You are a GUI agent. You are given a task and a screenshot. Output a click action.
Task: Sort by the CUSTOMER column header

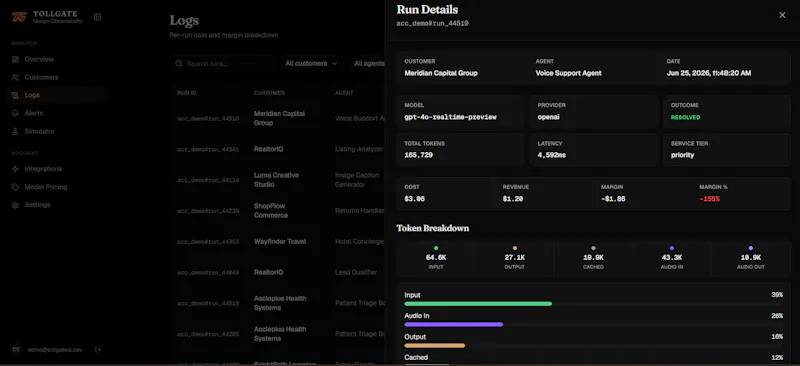(x=269, y=93)
